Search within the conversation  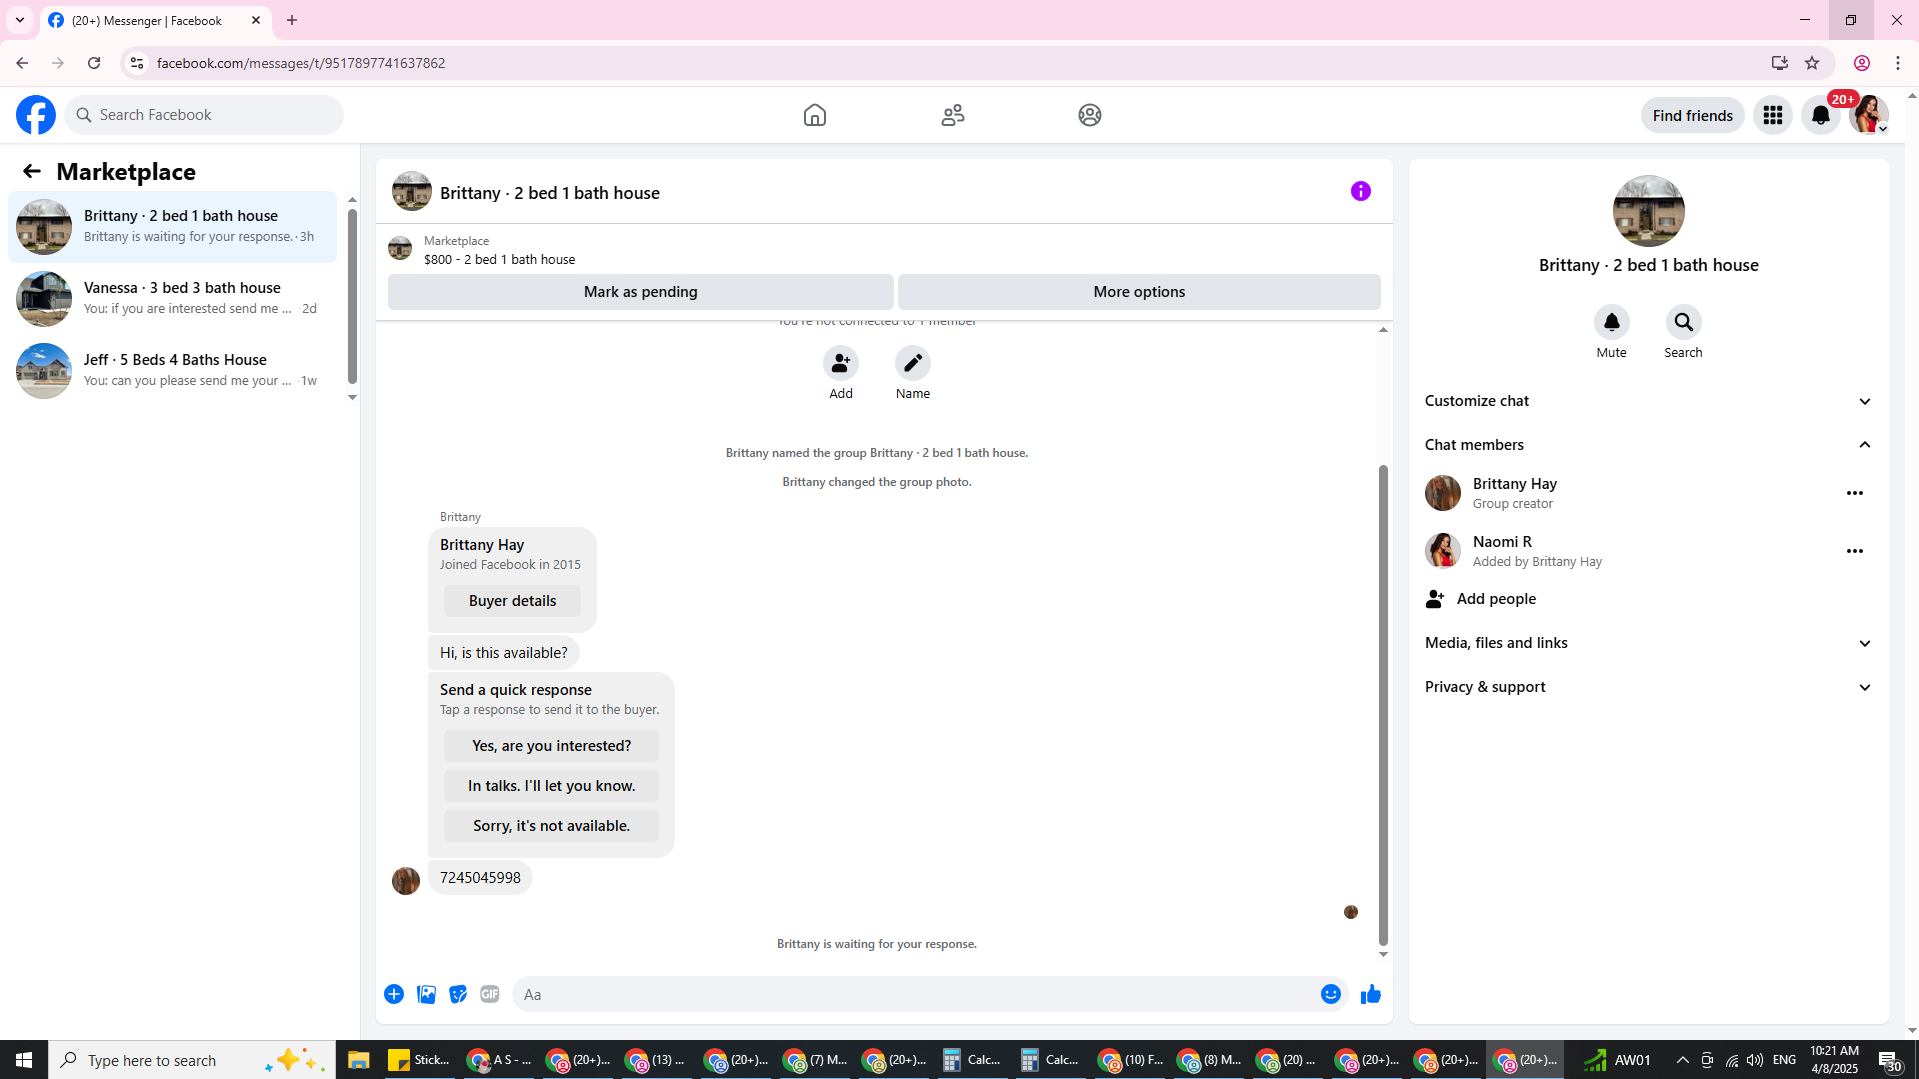pos(1683,322)
